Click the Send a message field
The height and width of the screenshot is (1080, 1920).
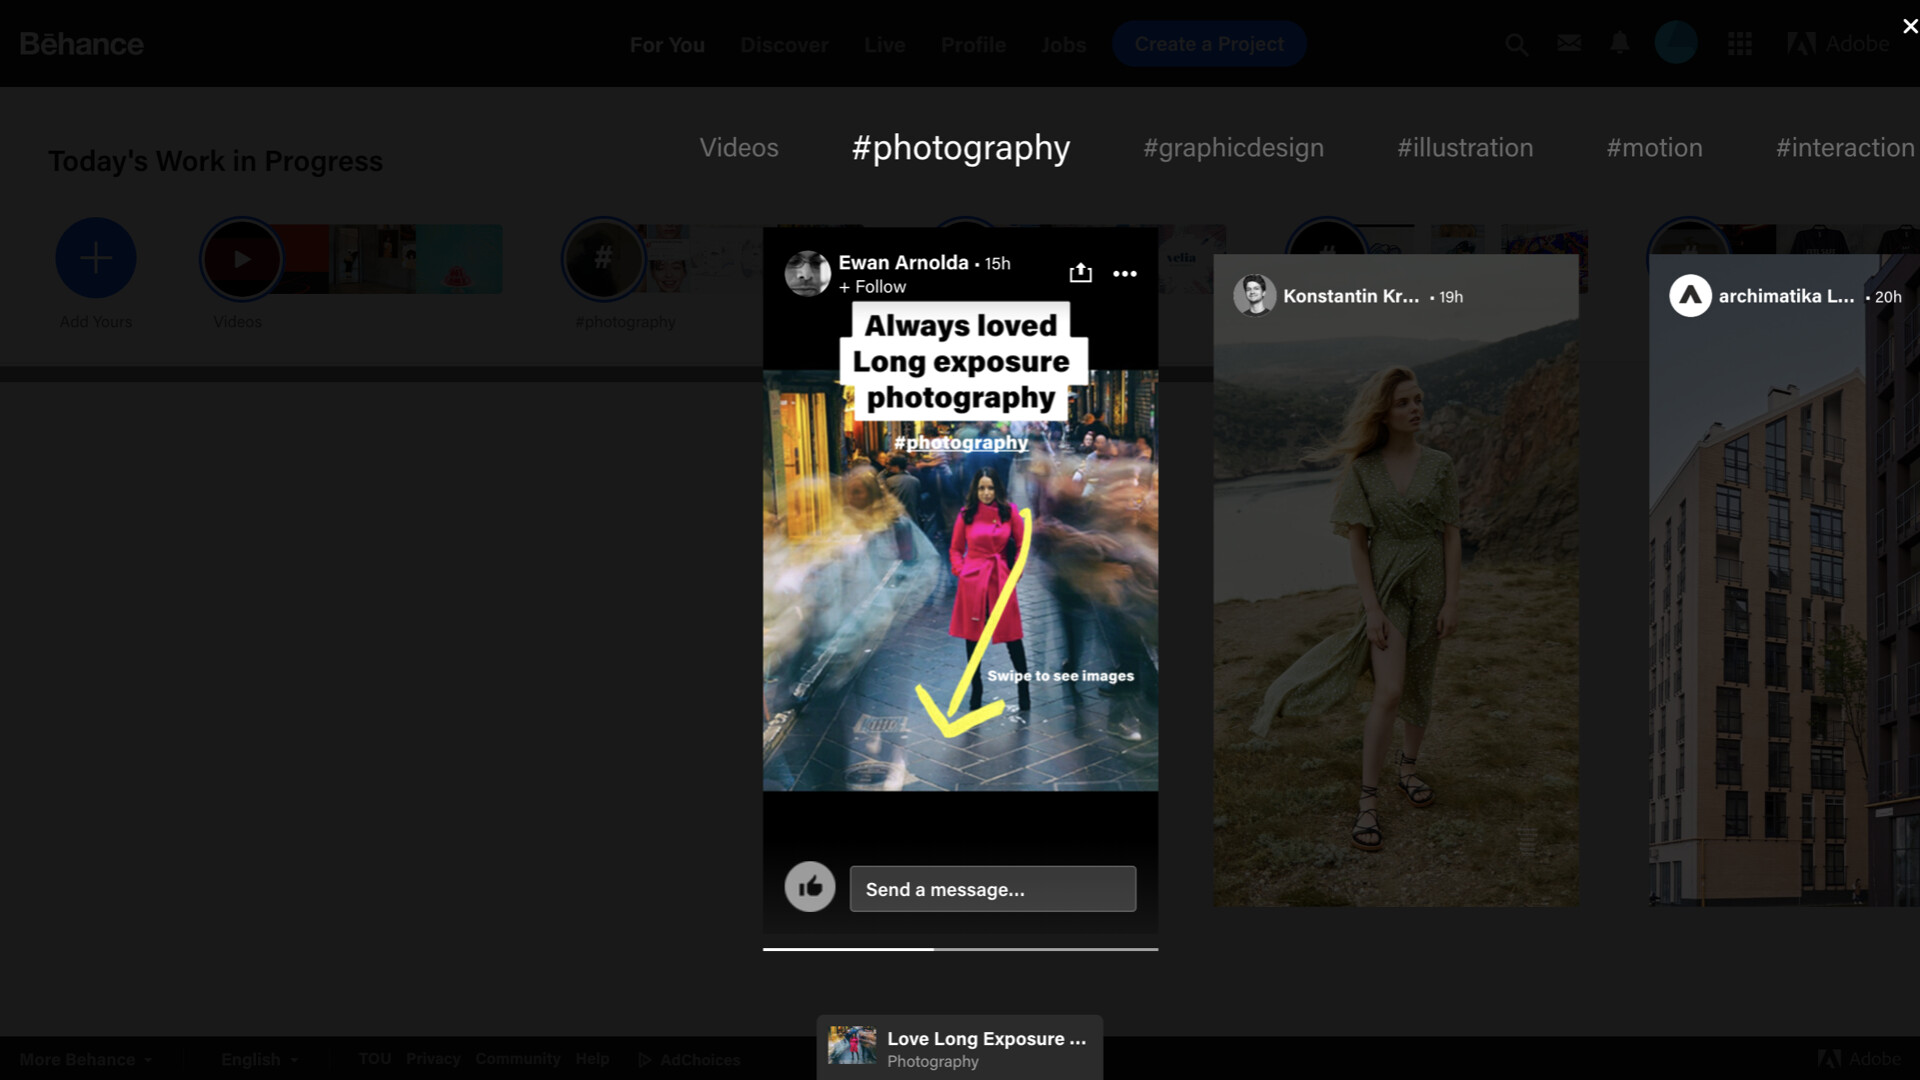(x=992, y=889)
